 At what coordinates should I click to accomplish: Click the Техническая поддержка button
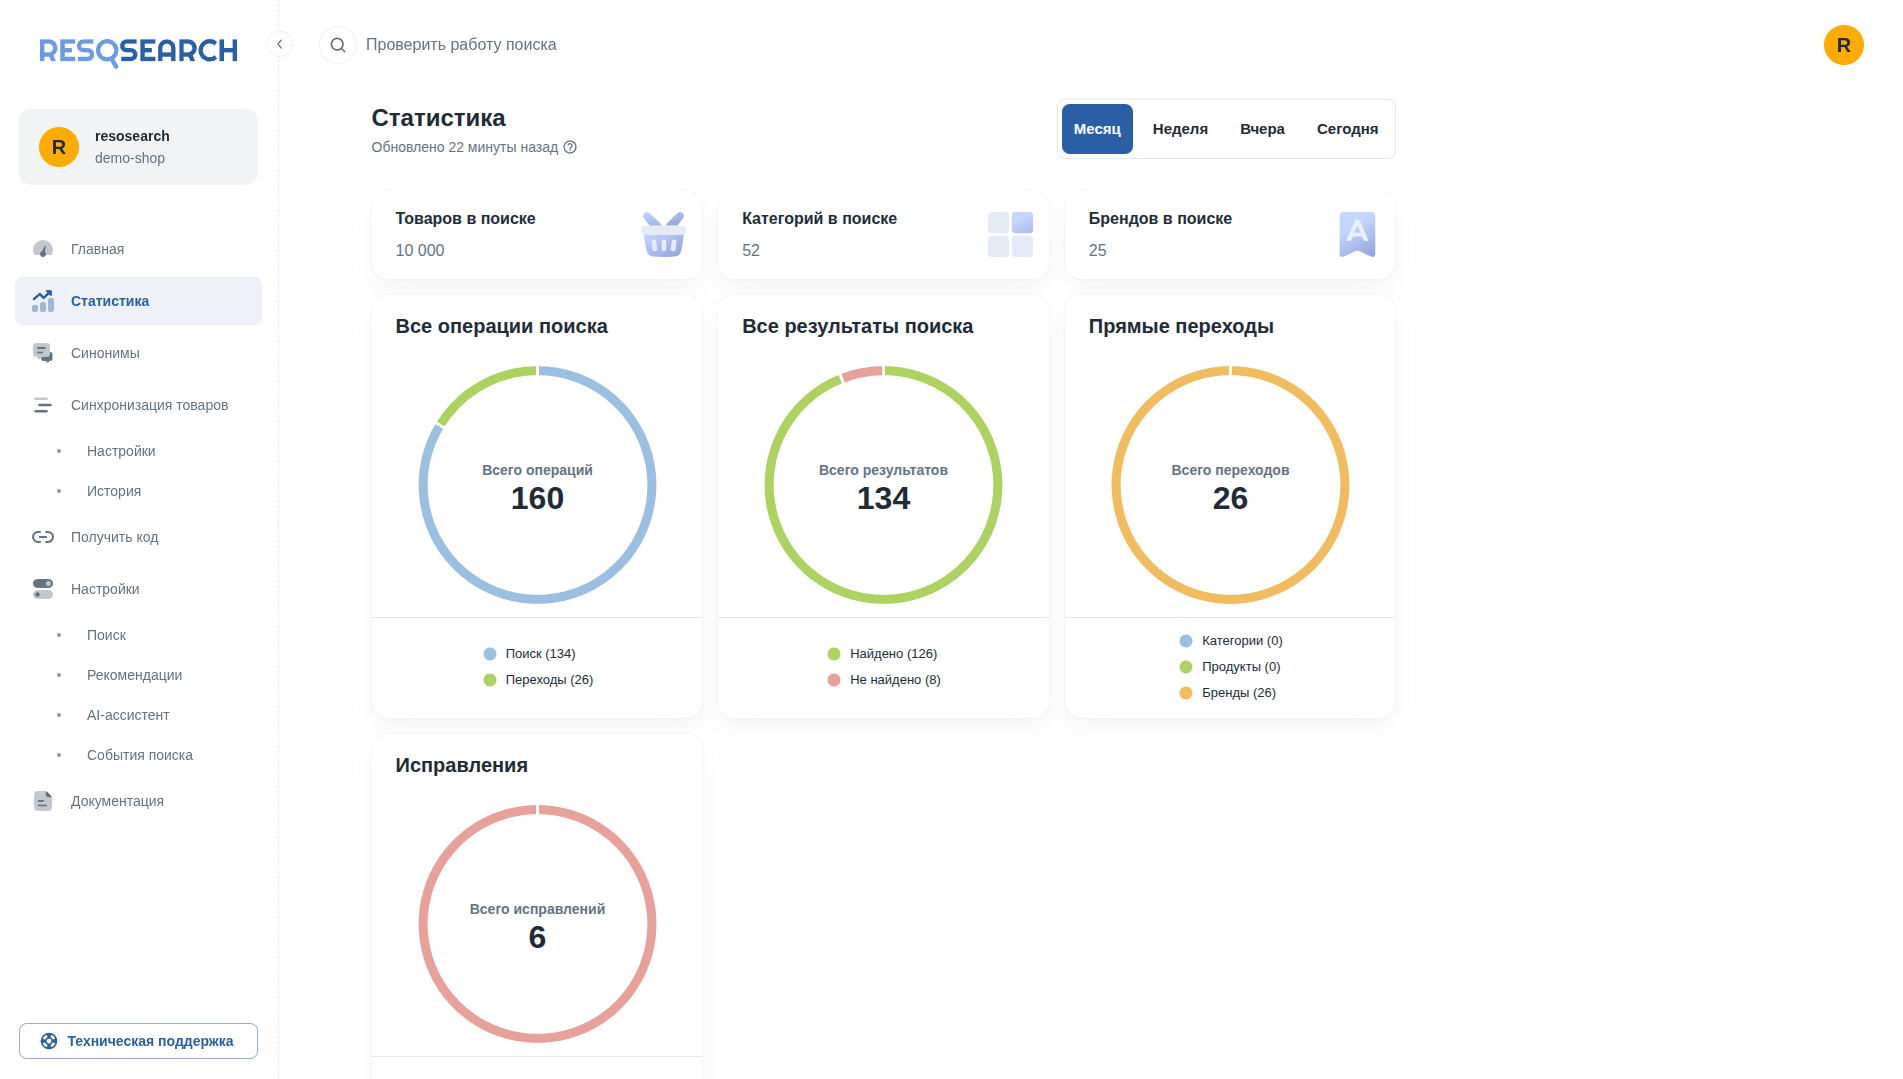(x=138, y=1041)
